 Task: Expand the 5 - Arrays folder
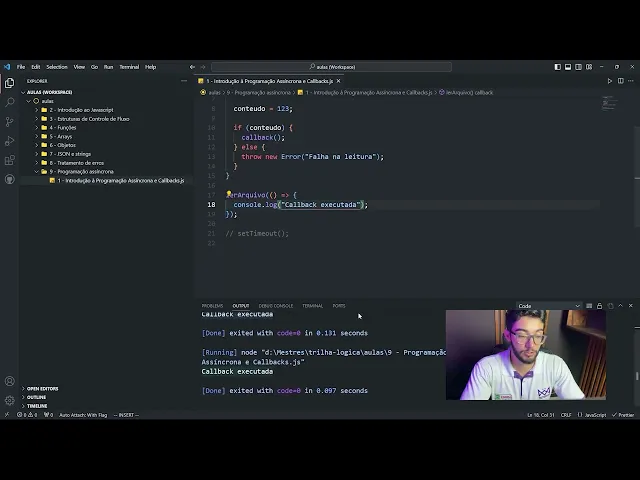click(x=36, y=136)
